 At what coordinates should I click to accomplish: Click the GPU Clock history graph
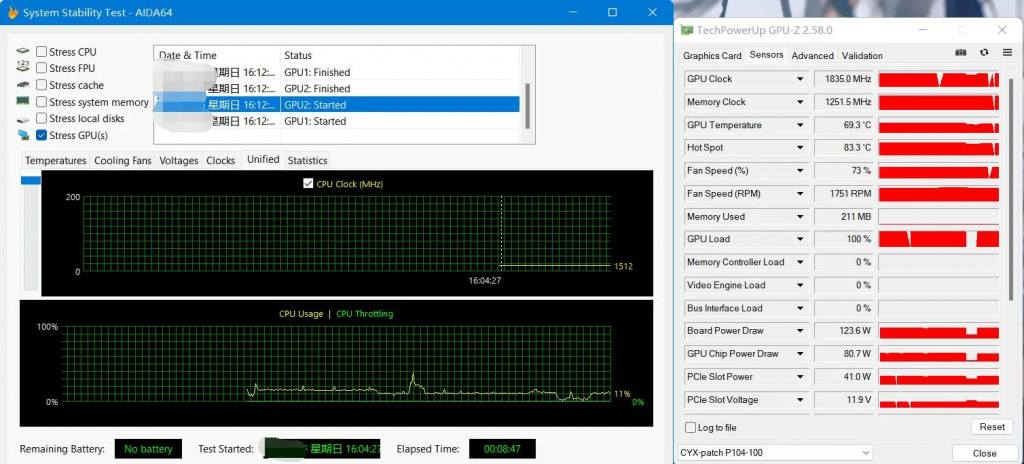tap(938, 79)
